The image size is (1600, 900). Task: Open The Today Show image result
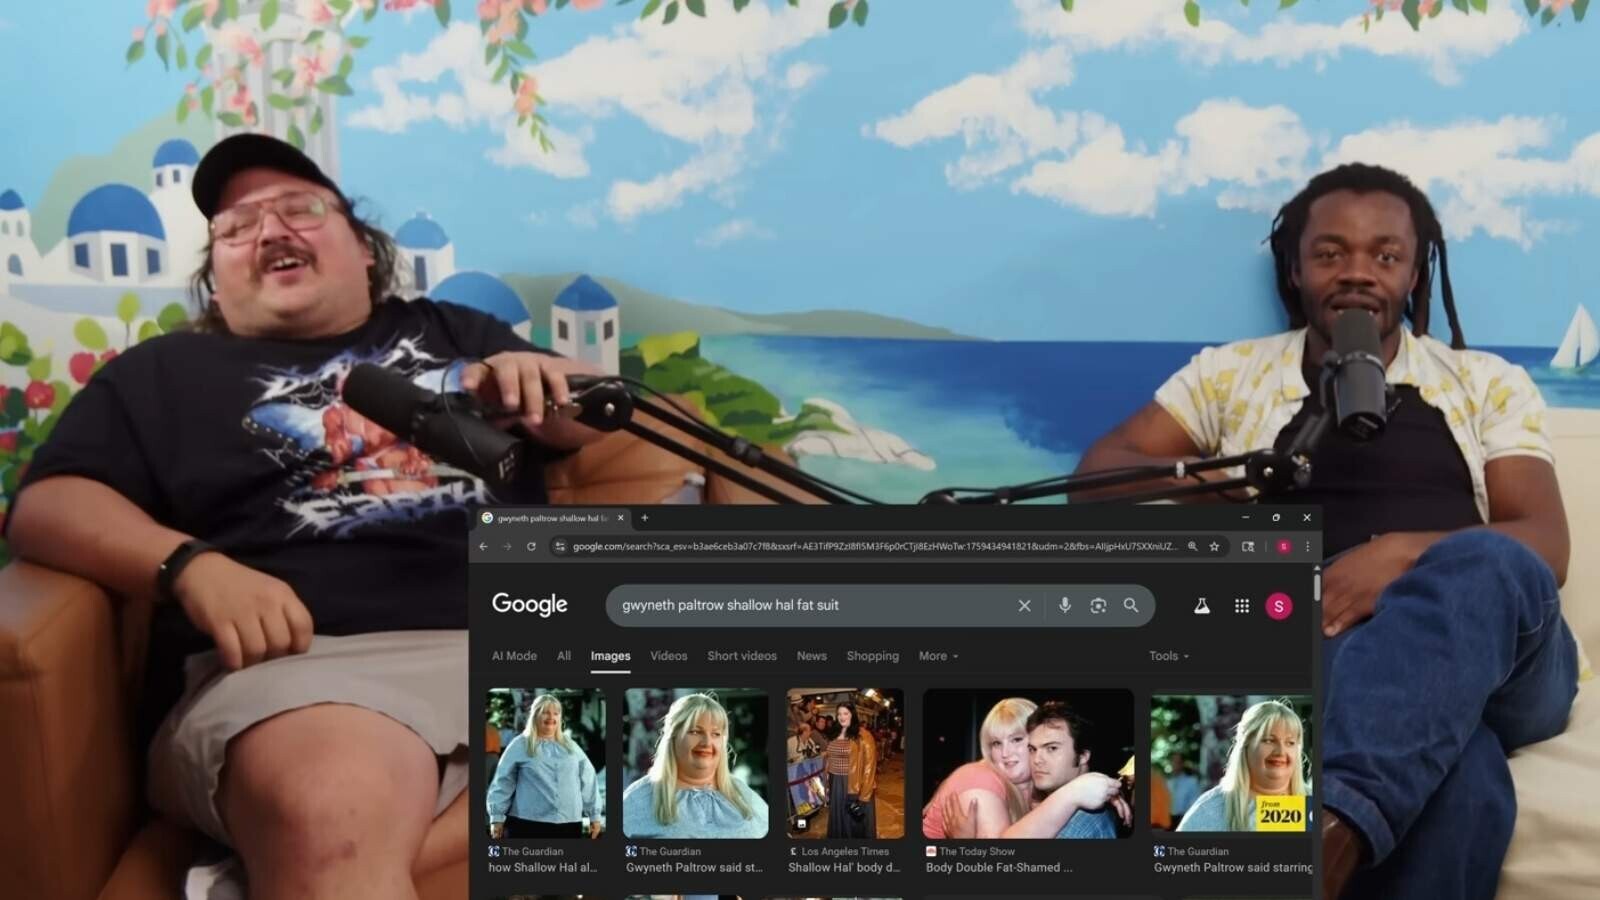1027,763
